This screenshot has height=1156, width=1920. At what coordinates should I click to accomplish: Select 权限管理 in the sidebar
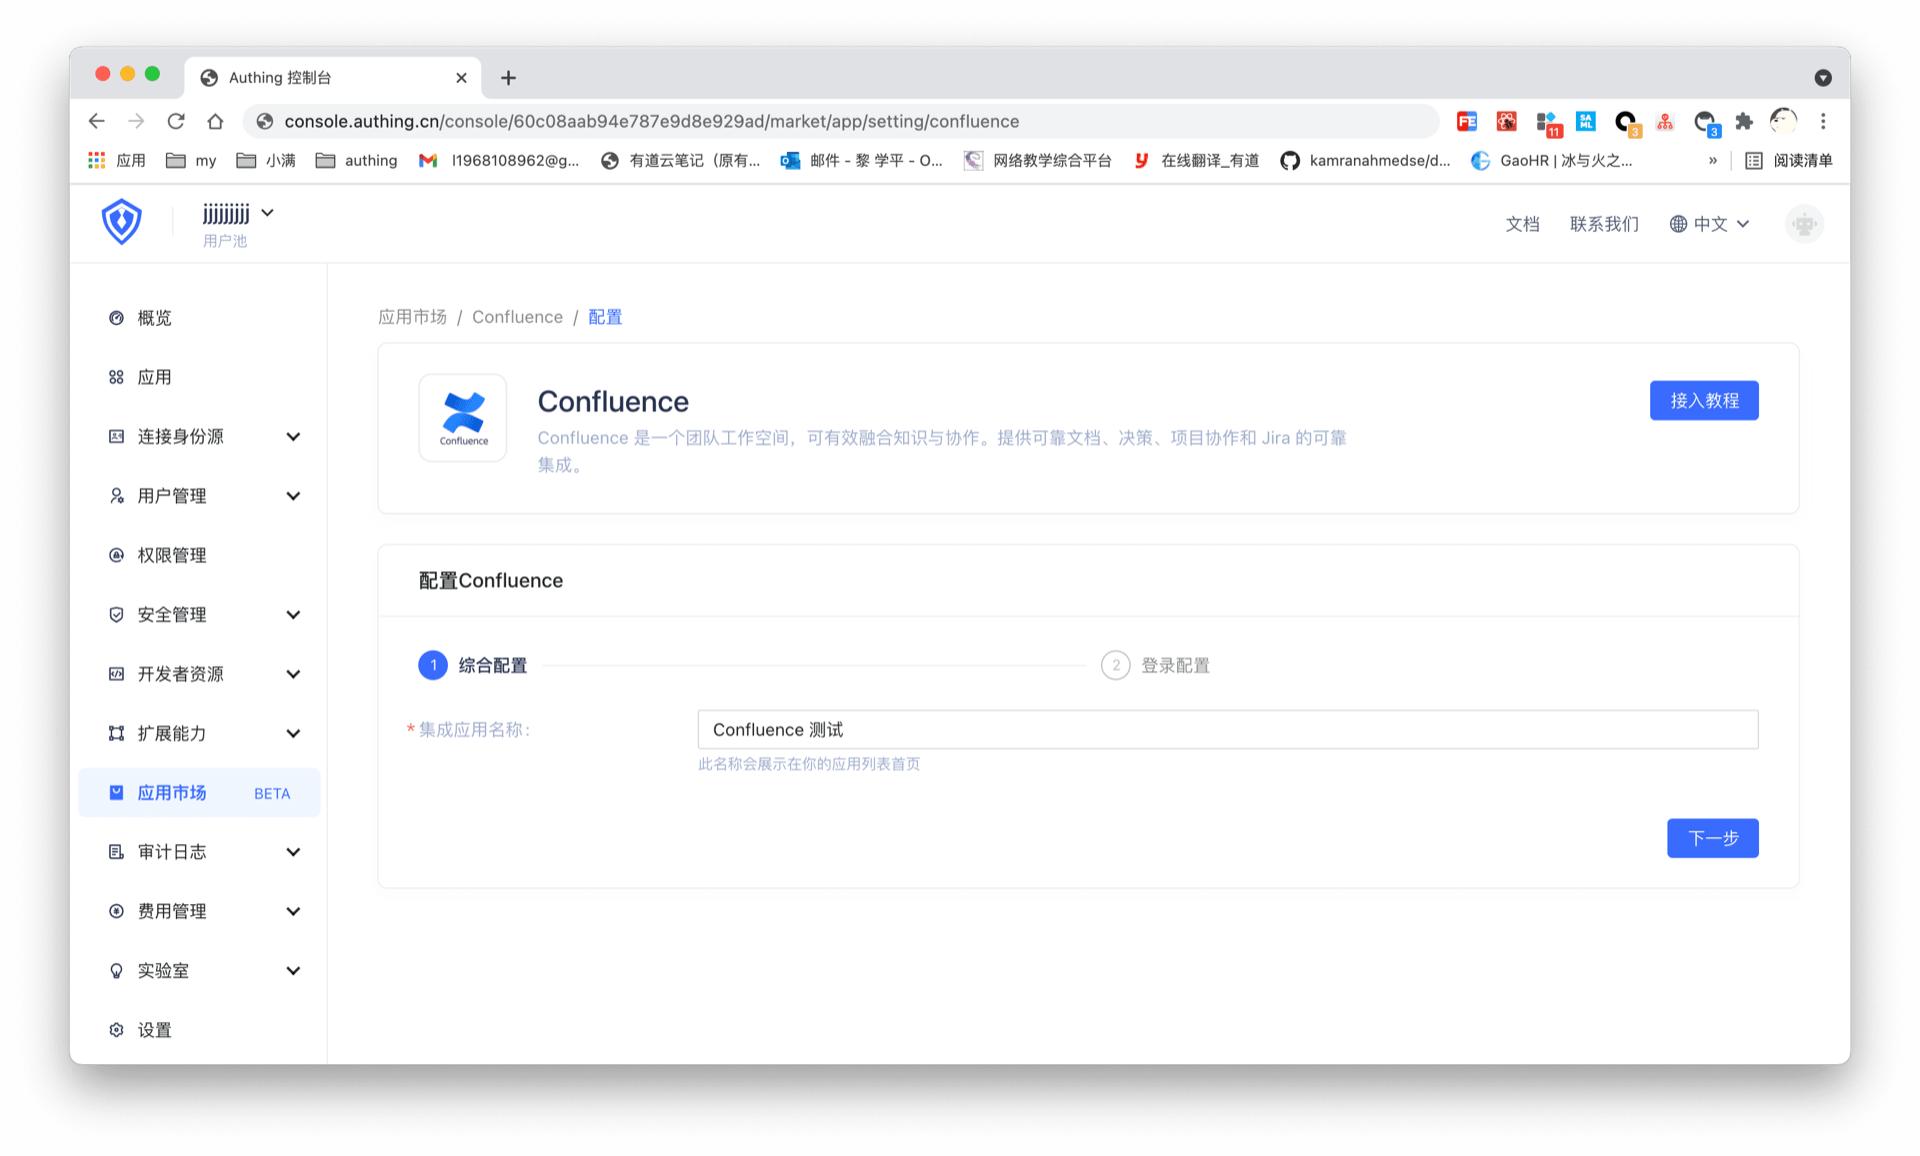[x=200, y=555]
